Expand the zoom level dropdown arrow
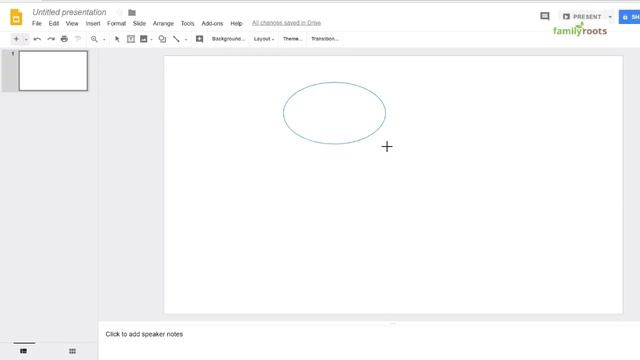This screenshot has width=640, height=360. coord(104,39)
